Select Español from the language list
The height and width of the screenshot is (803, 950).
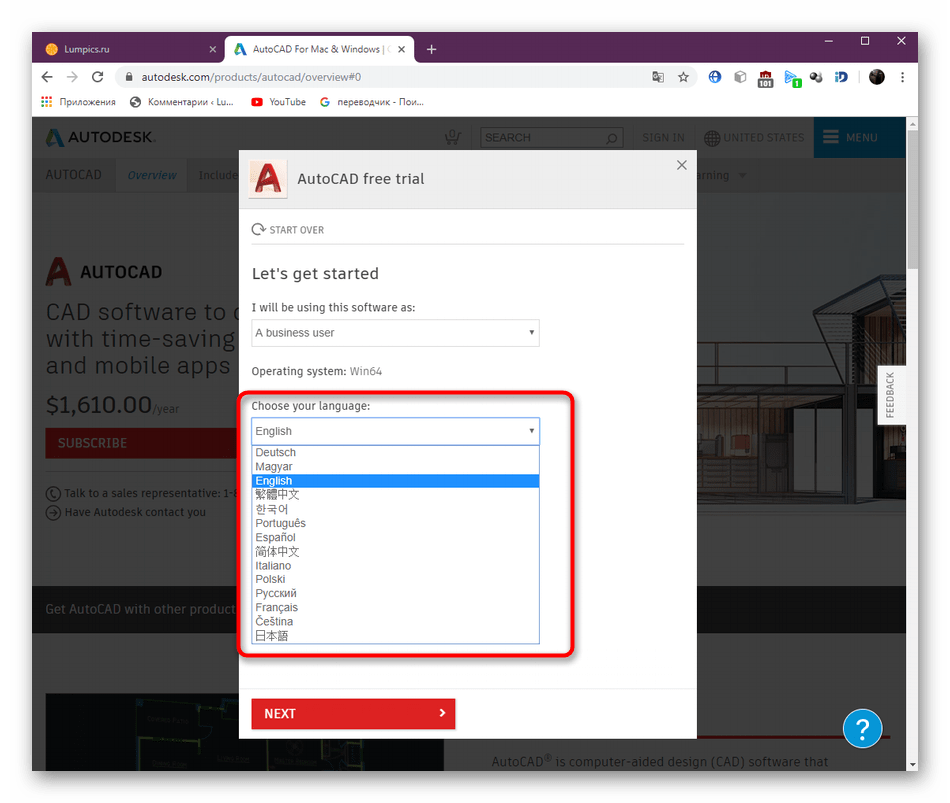coord(395,538)
